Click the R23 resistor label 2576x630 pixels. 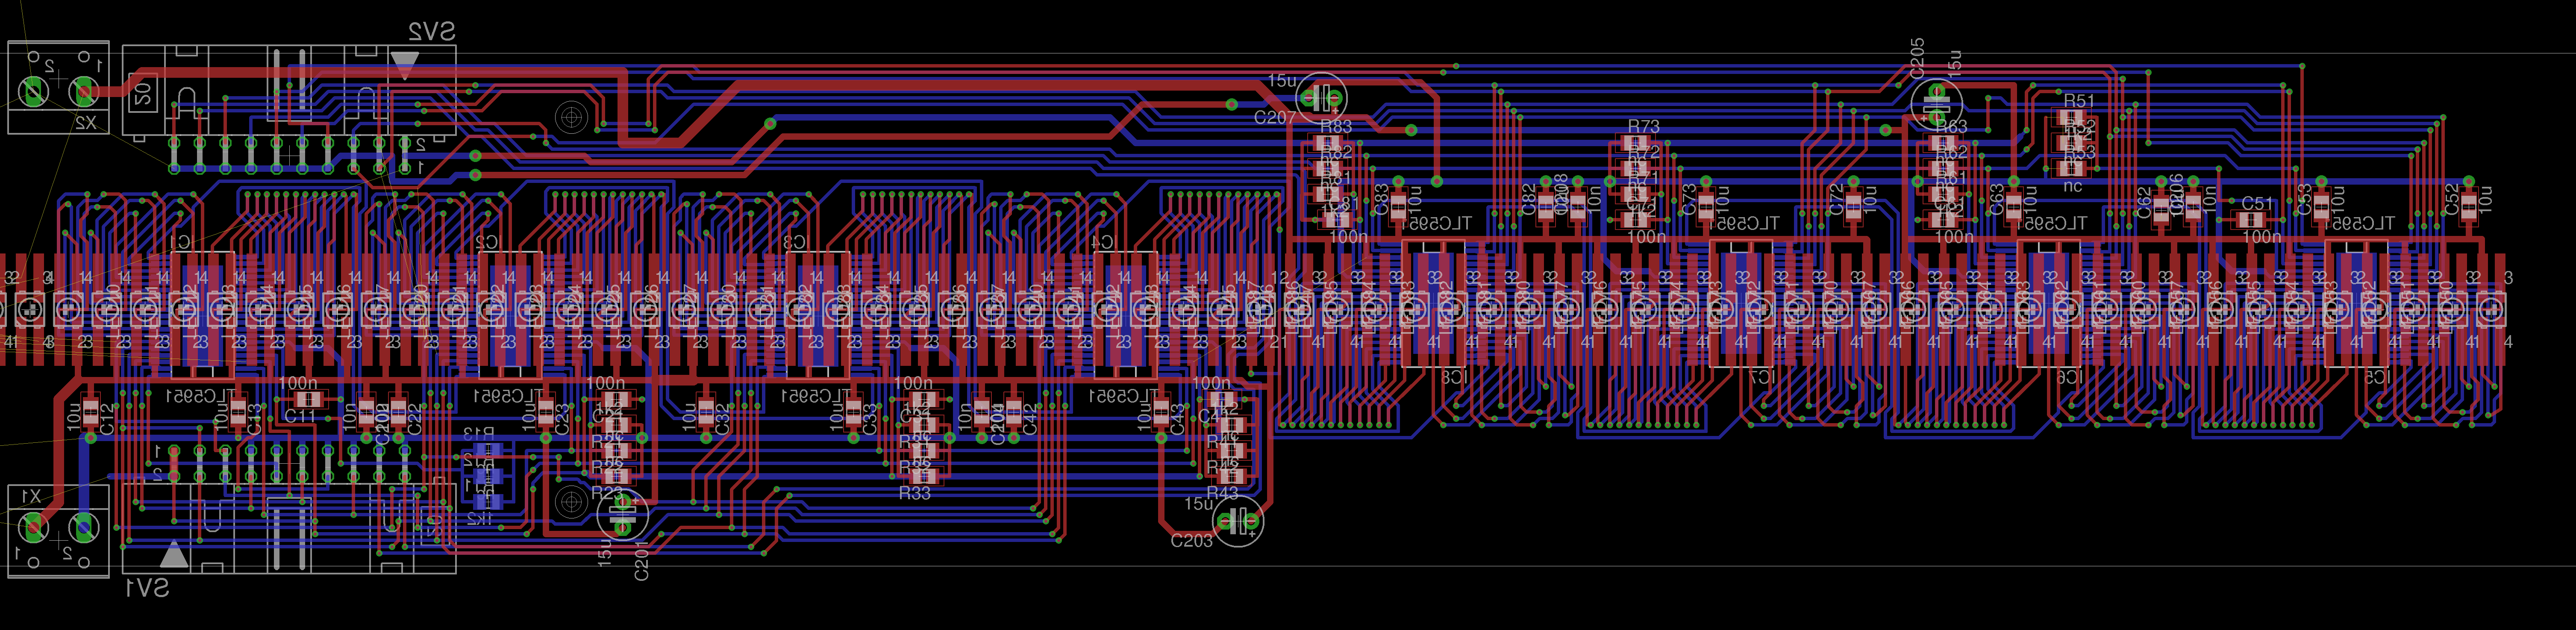(606, 493)
